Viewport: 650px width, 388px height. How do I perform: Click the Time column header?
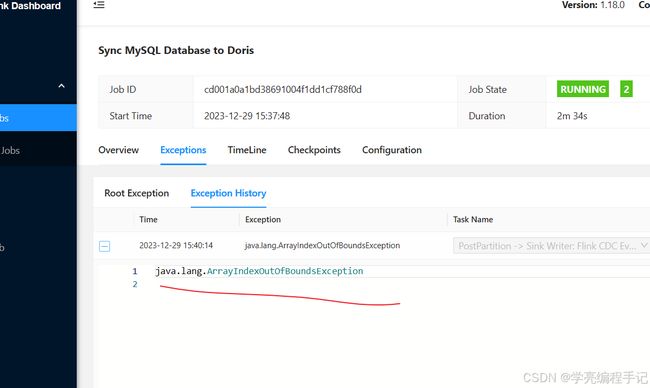click(x=148, y=220)
